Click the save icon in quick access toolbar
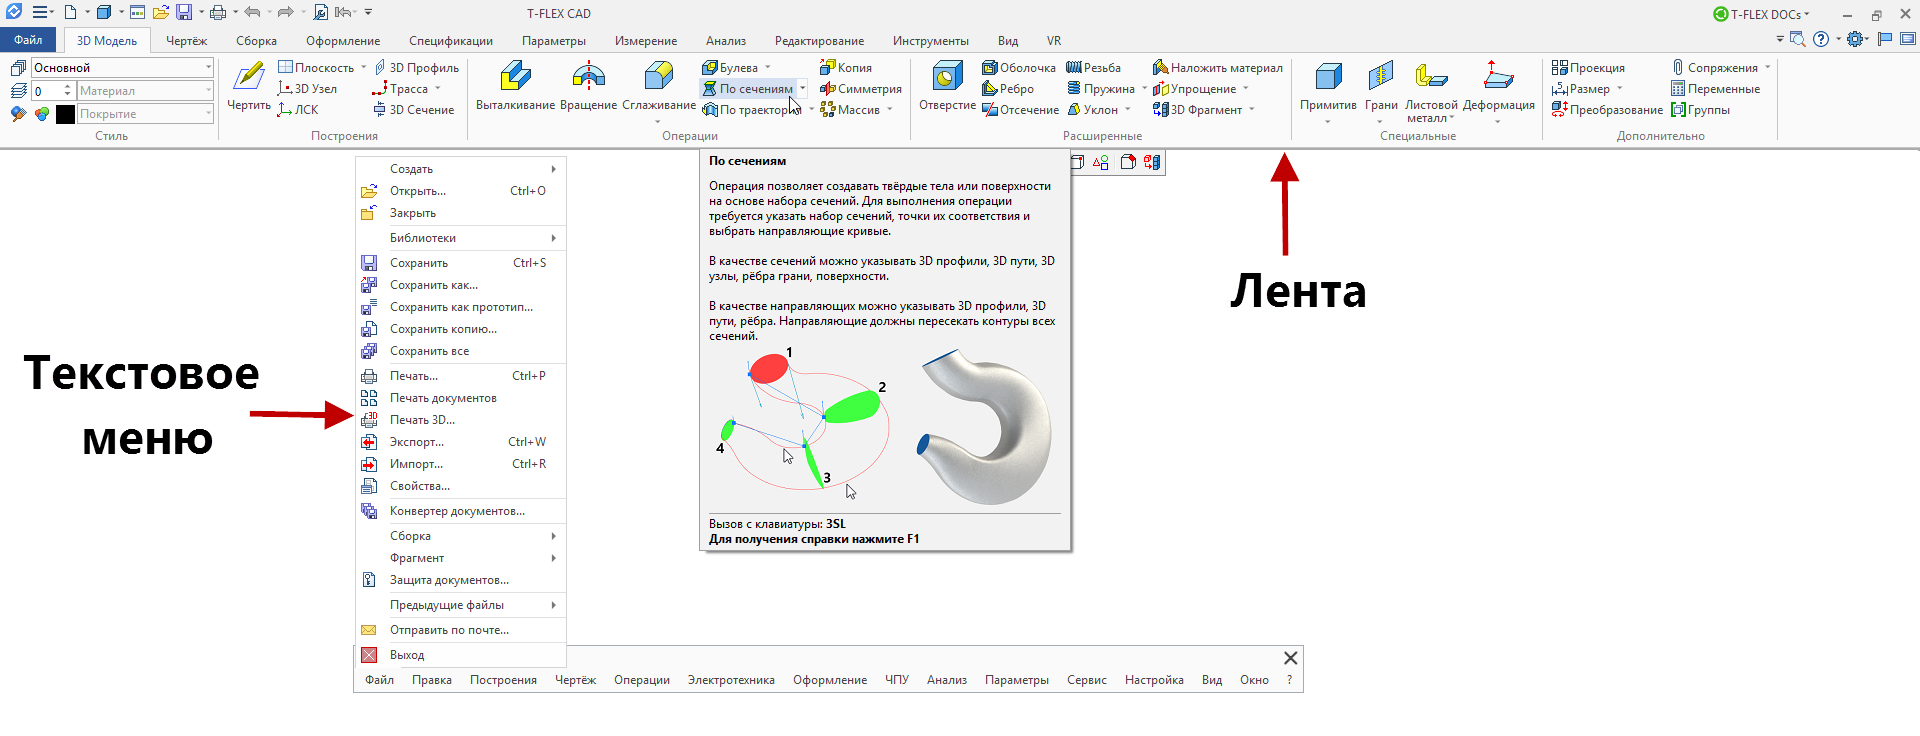This screenshot has width=1920, height=736. [x=184, y=13]
